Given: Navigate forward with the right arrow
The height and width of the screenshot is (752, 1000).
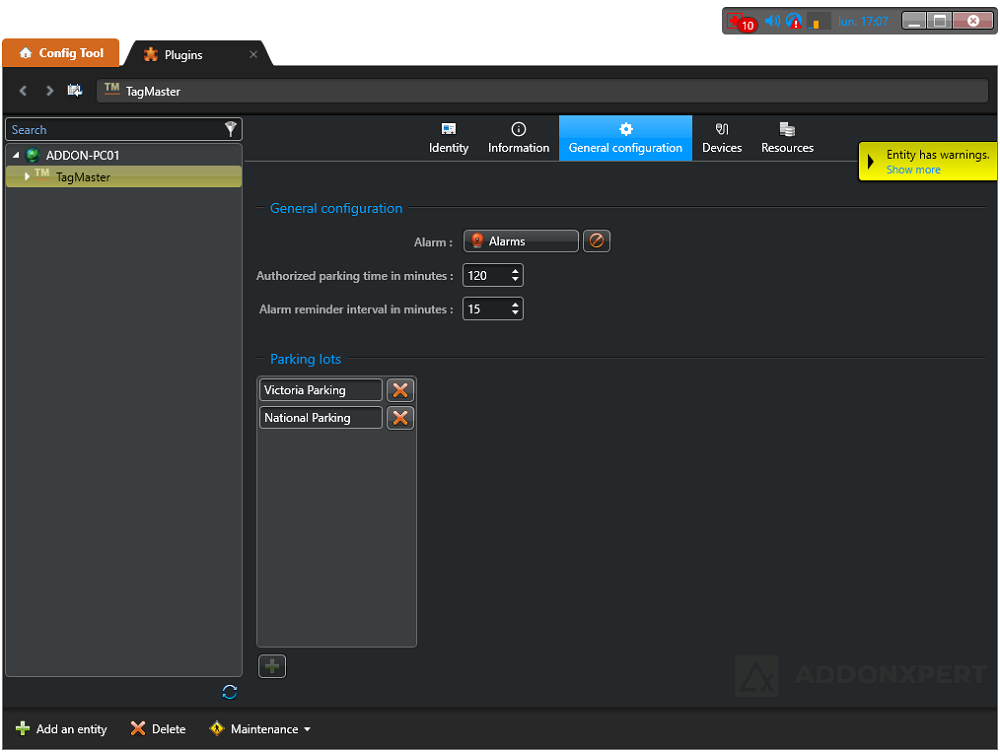Looking at the screenshot, I should point(49,91).
